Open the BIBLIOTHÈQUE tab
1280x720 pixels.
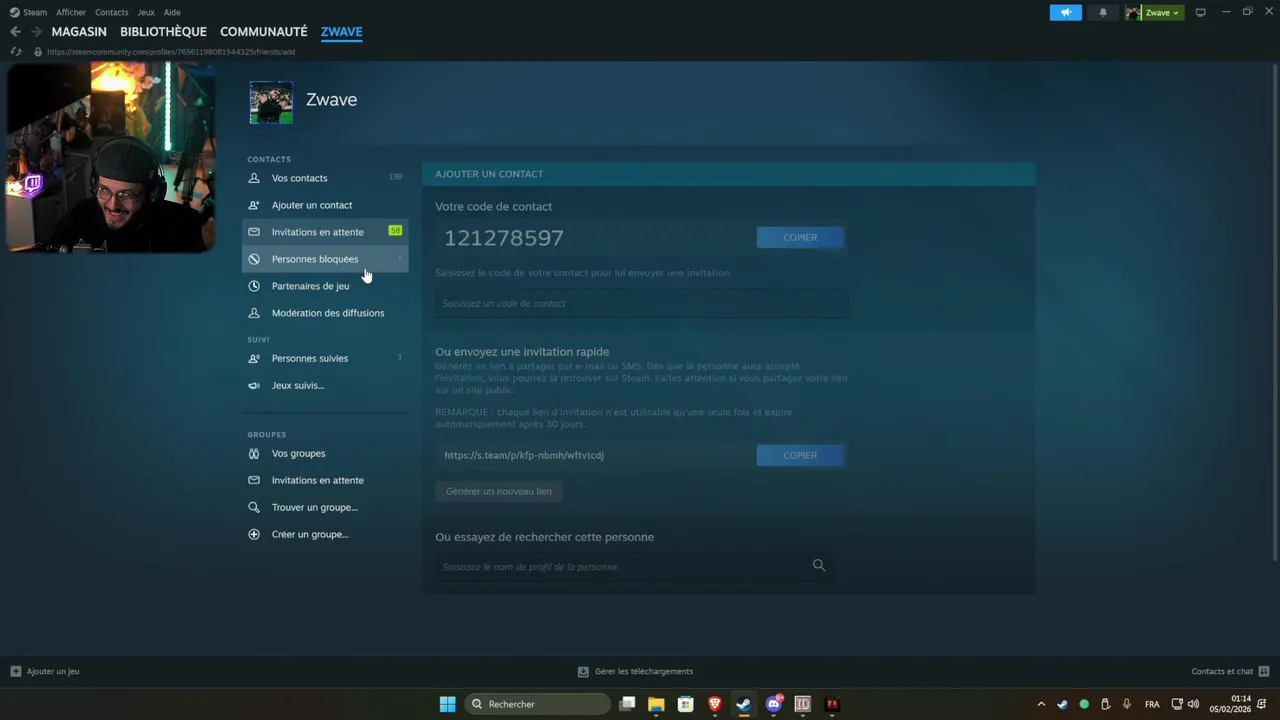click(163, 32)
